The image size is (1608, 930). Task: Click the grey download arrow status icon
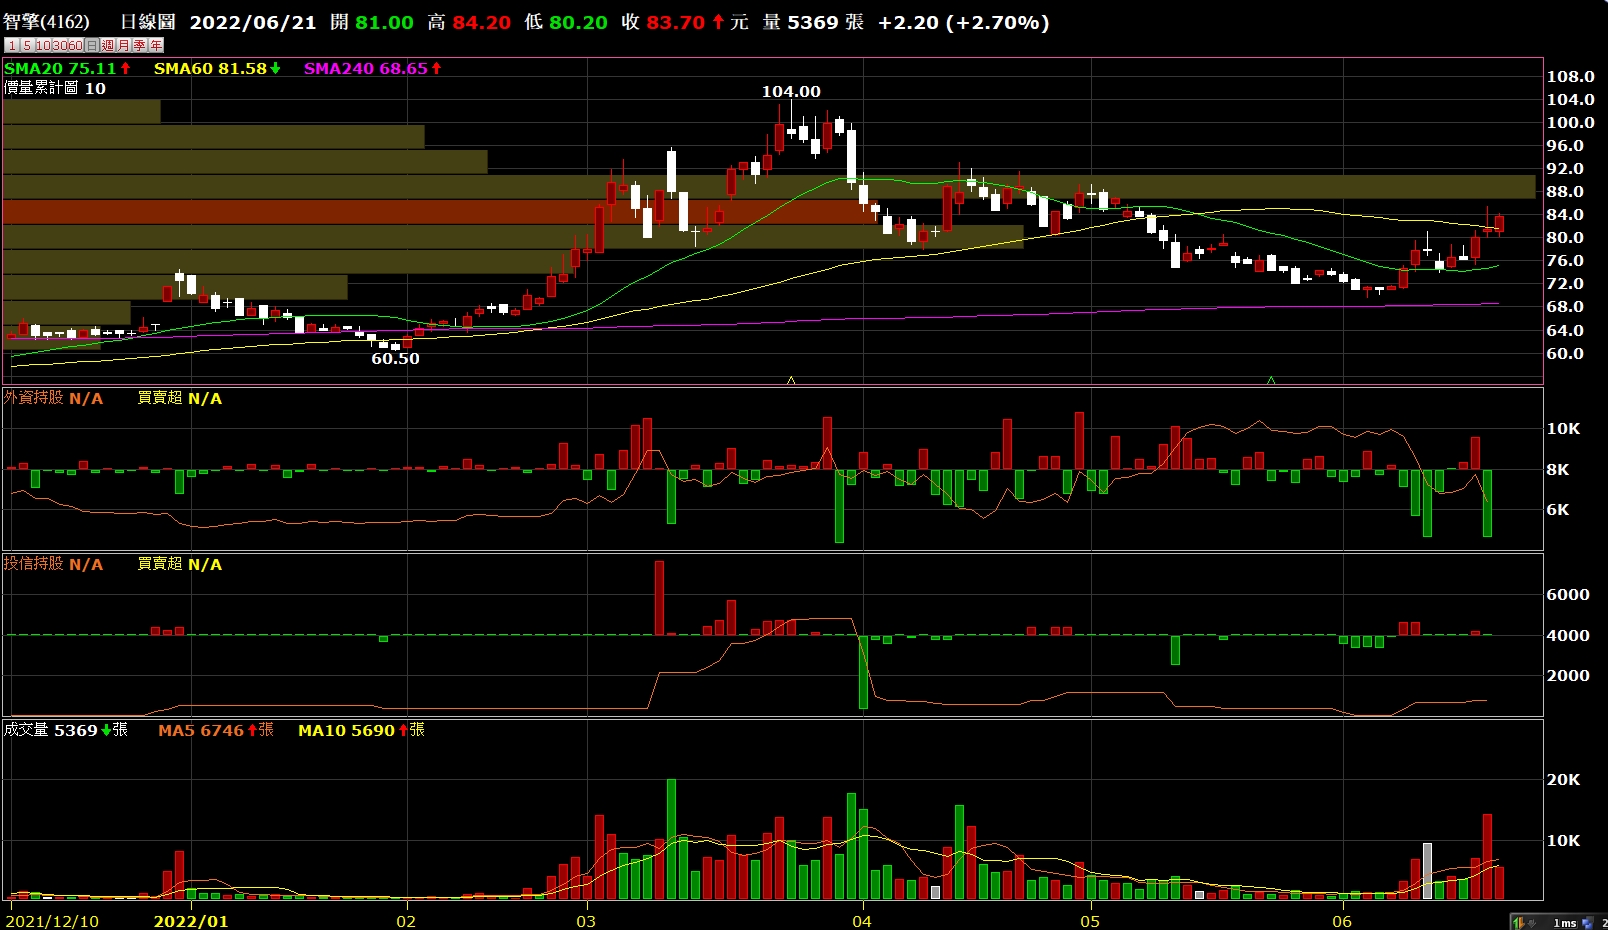(1531, 923)
